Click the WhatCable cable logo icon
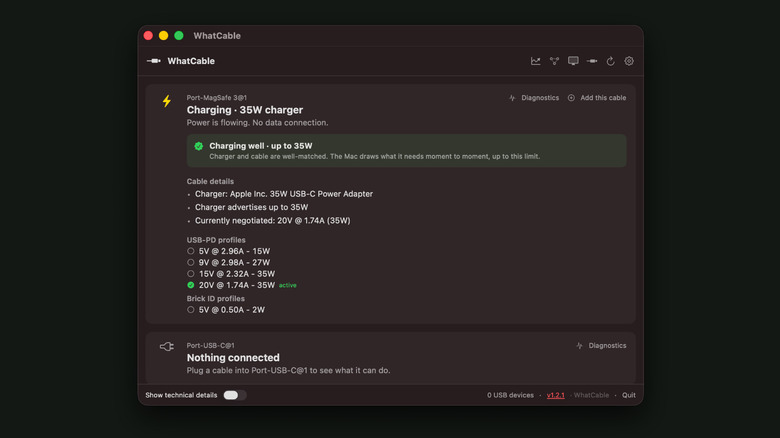The width and height of the screenshot is (780, 438). pyautogui.click(x=154, y=61)
